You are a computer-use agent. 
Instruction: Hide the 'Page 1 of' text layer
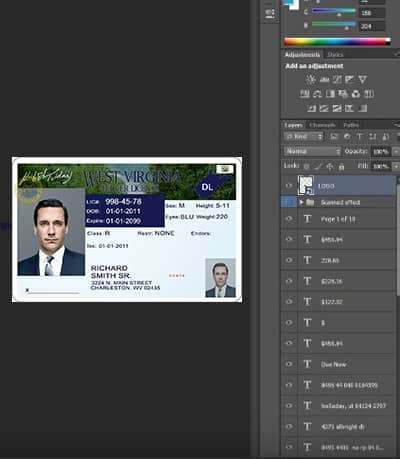(289, 219)
